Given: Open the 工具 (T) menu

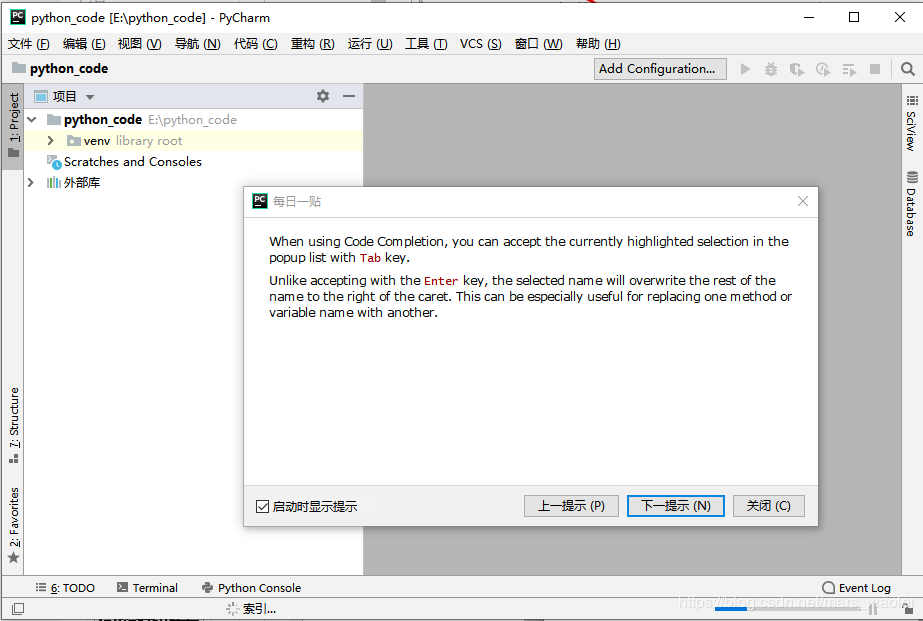Looking at the screenshot, I should pos(426,44).
